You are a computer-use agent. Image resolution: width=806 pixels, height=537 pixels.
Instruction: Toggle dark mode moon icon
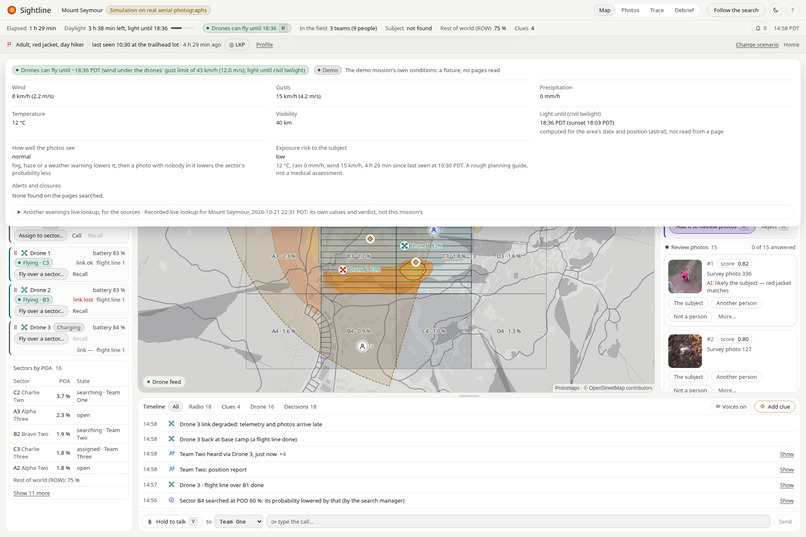(776, 10)
